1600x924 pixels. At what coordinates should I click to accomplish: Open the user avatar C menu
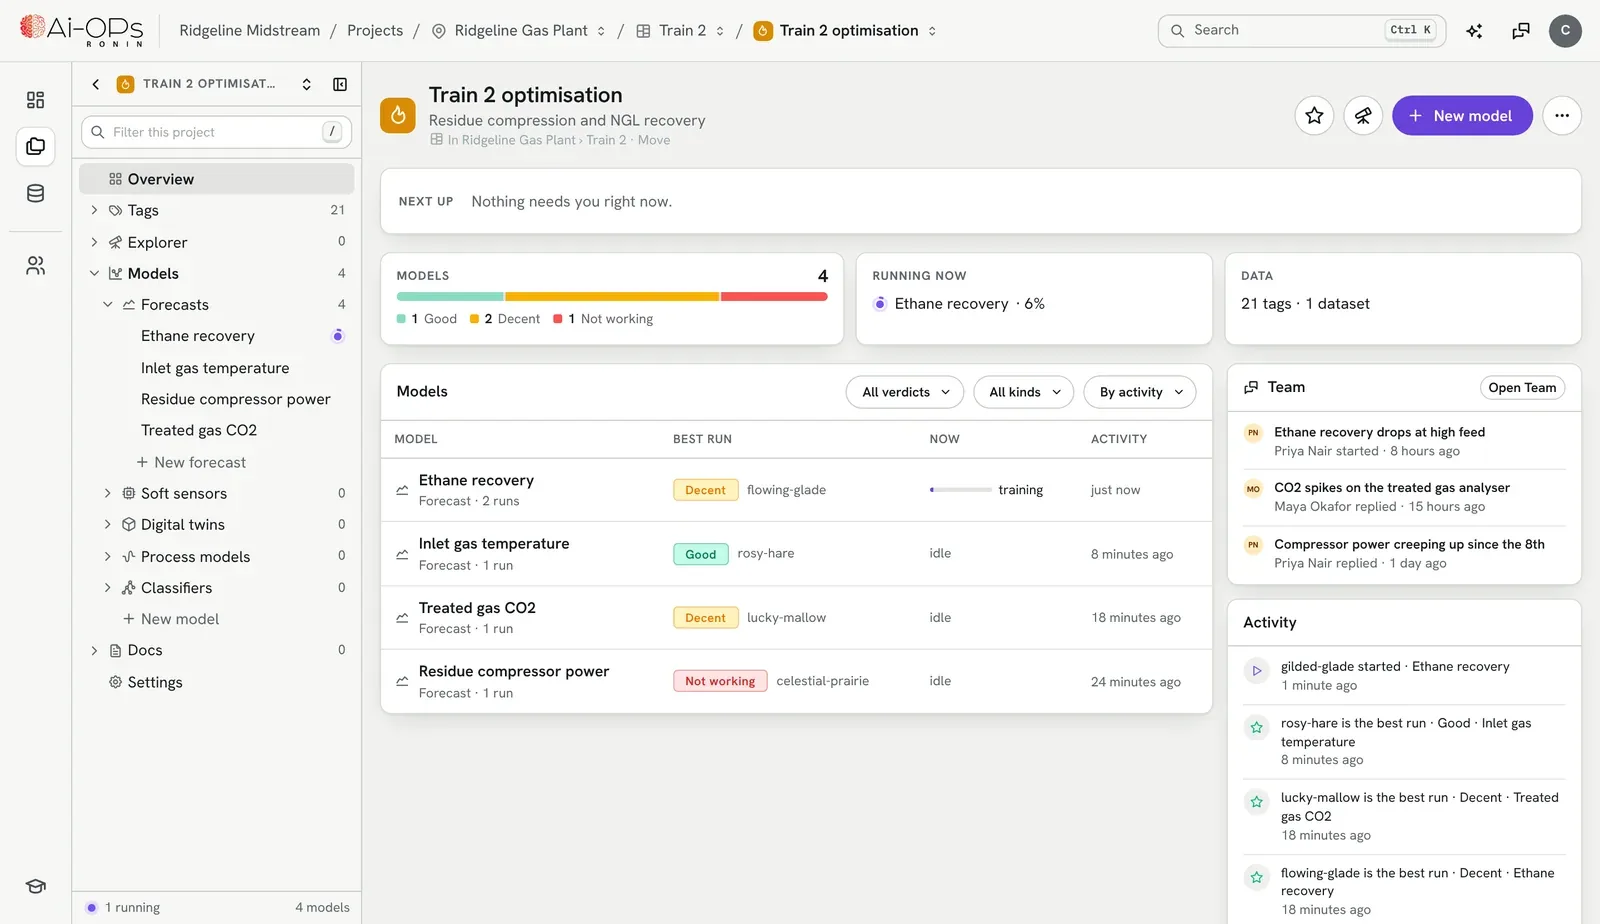tap(1565, 31)
